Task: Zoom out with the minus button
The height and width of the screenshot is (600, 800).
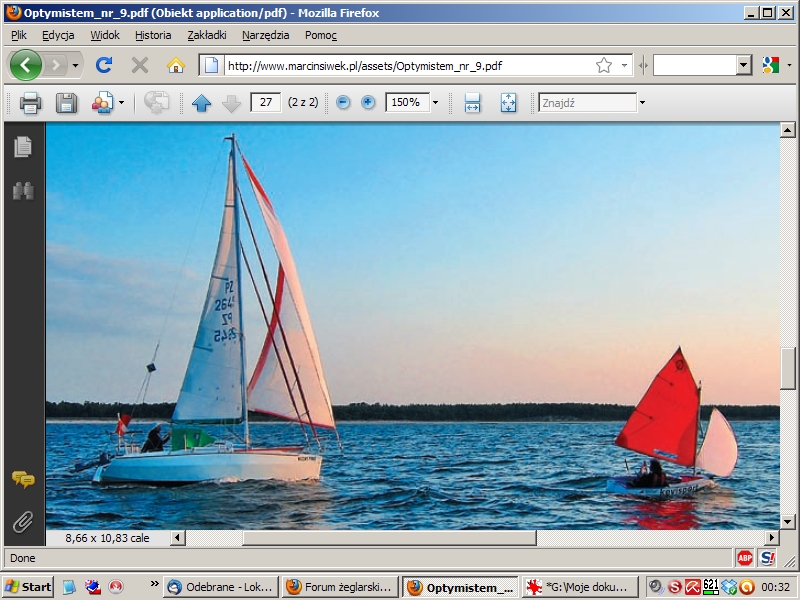Action: point(343,103)
